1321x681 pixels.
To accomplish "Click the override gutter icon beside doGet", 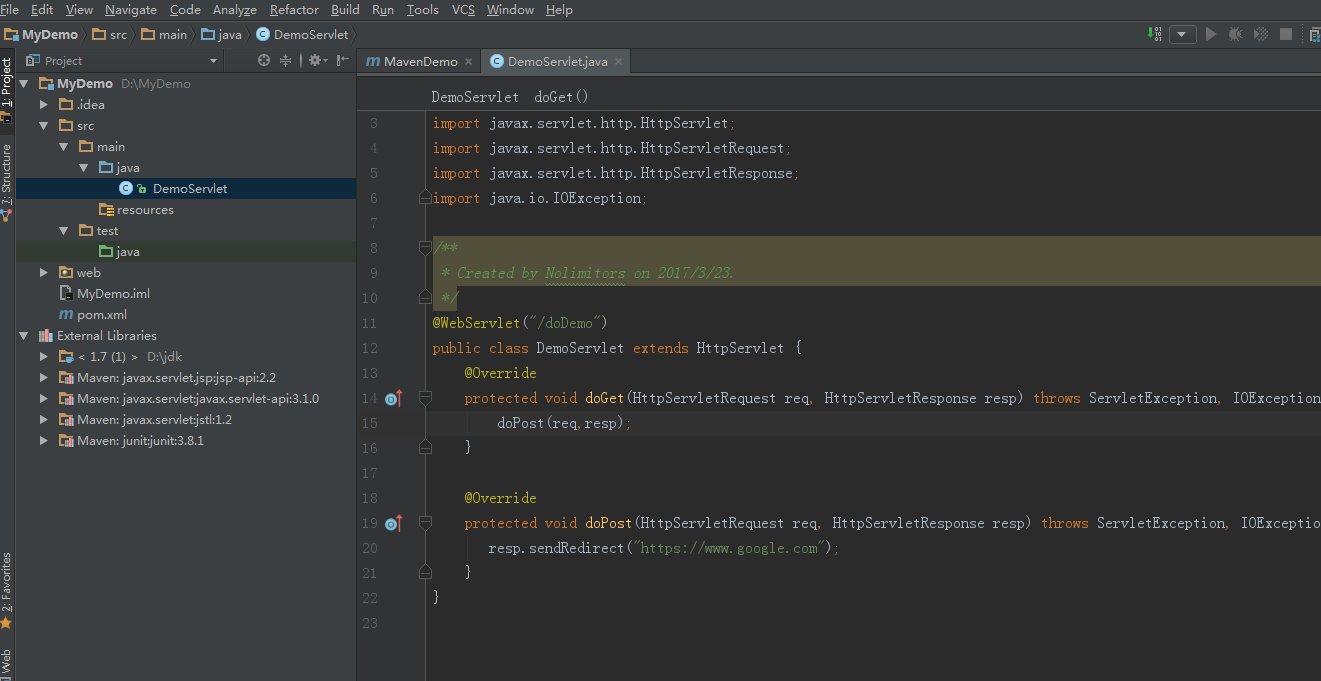I will (x=393, y=399).
